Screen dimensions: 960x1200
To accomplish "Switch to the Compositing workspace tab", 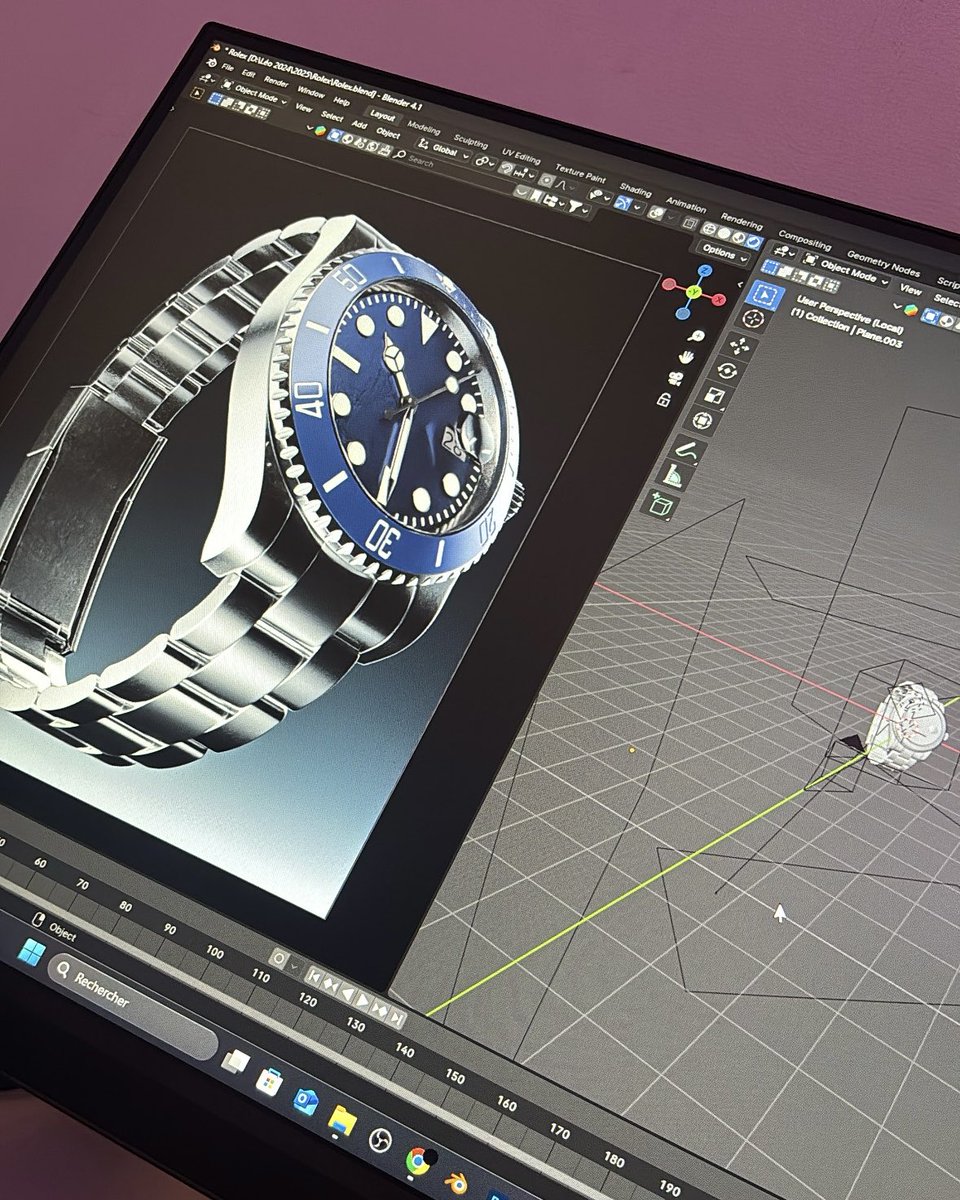I will coord(805,240).
